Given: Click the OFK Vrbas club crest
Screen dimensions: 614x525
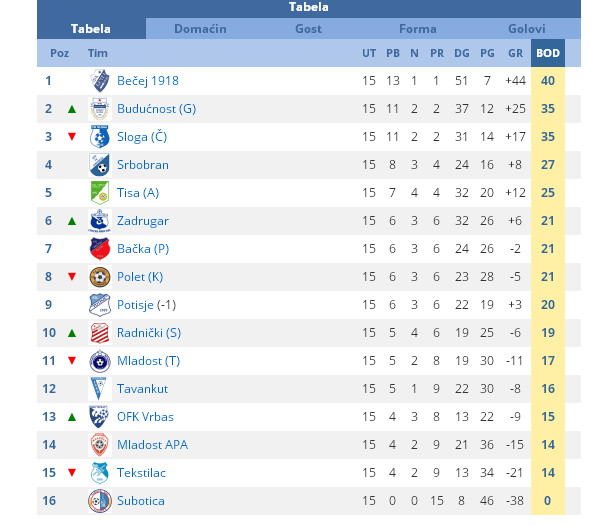Looking at the screenshot, I should pos(99,417).
